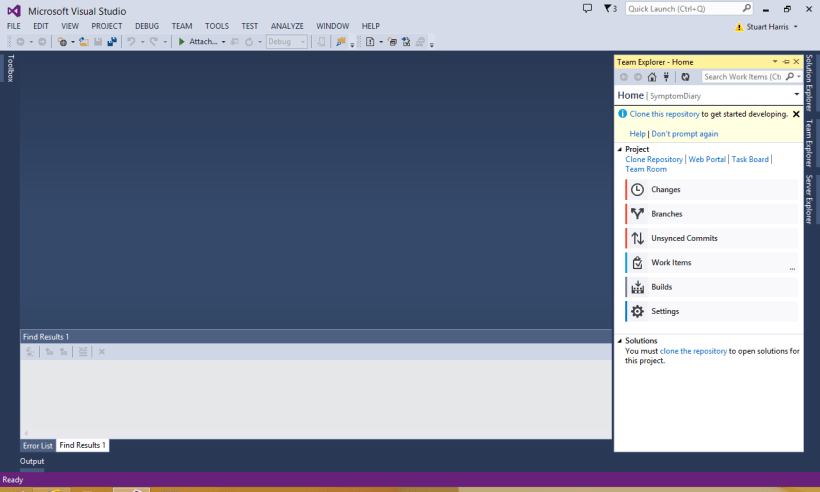Click the Save All icon
This screenshot has width=820, height=492.
[112, 42]
